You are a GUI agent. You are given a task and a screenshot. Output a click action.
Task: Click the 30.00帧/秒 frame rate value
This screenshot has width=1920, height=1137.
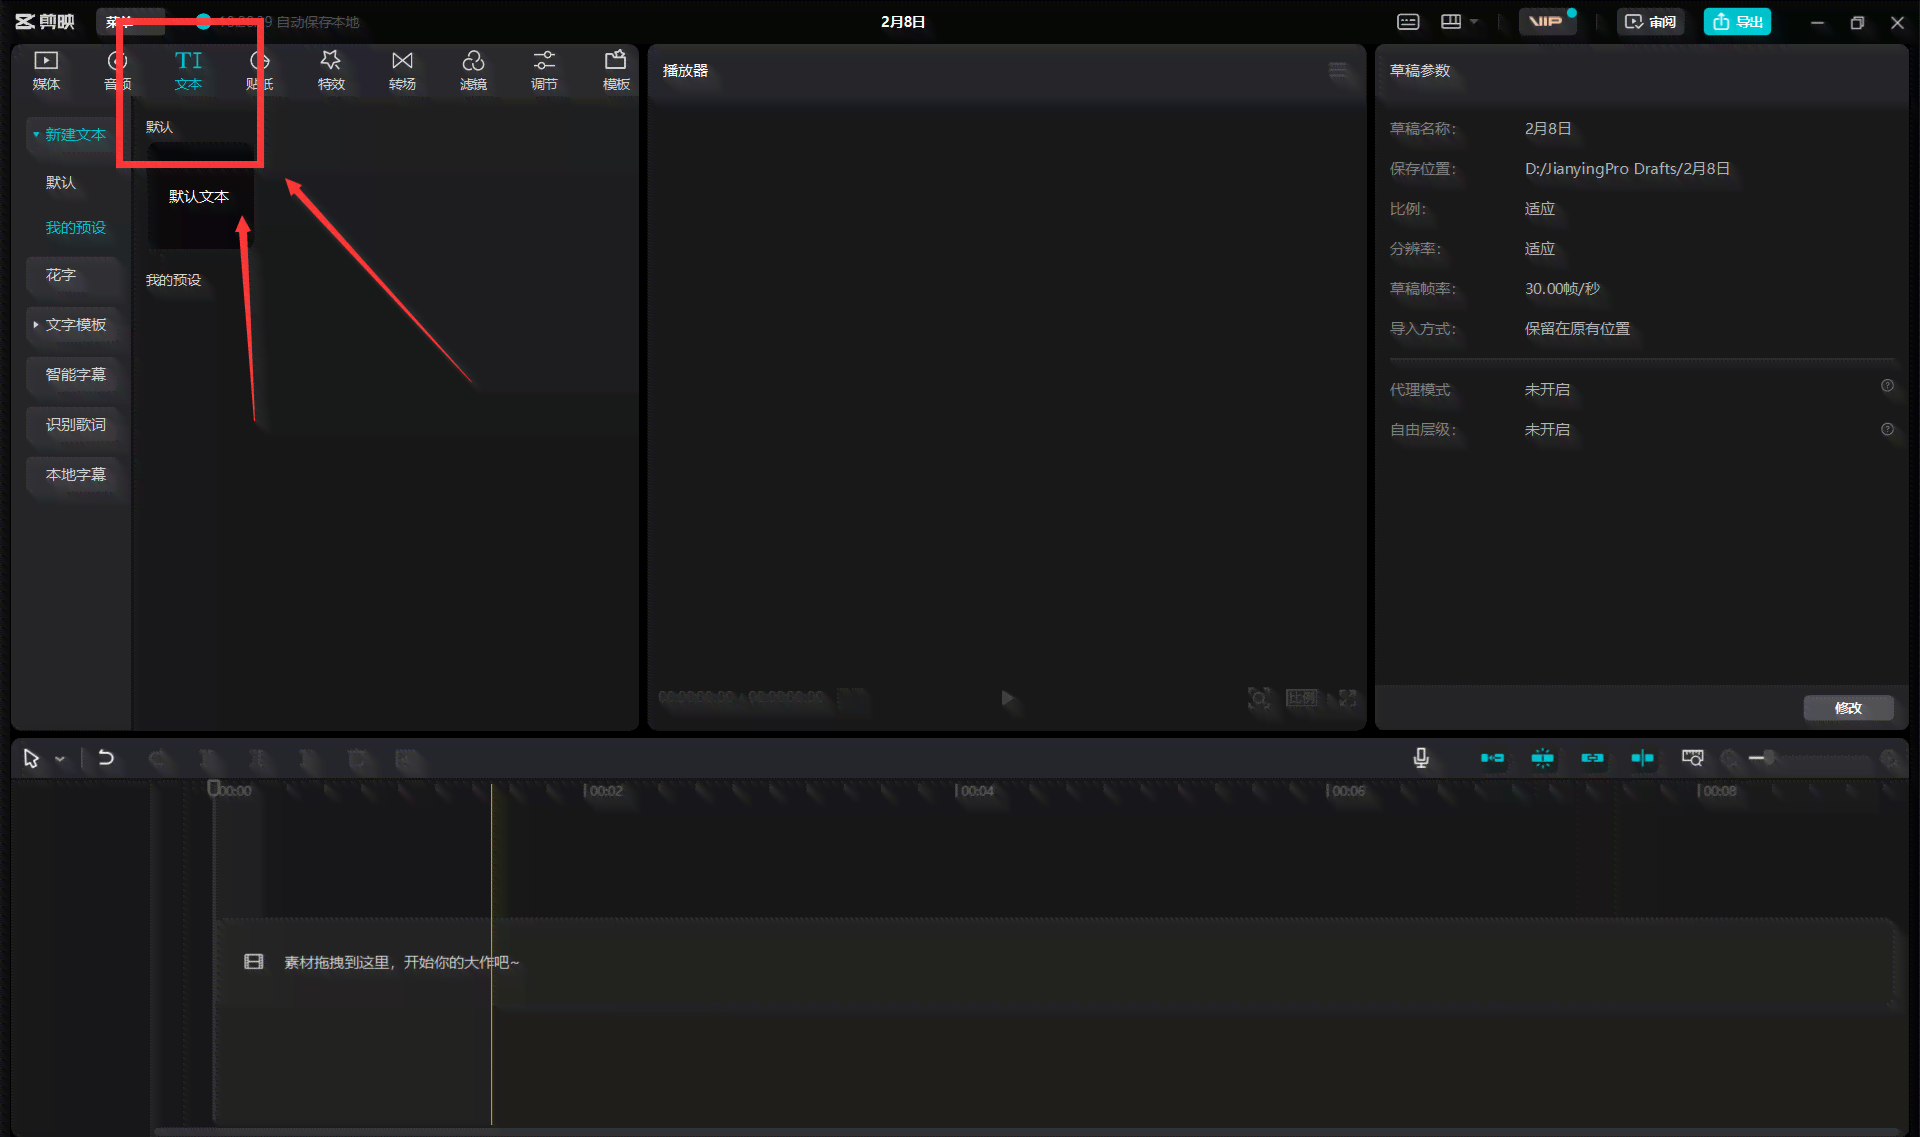click(1562, 289)
